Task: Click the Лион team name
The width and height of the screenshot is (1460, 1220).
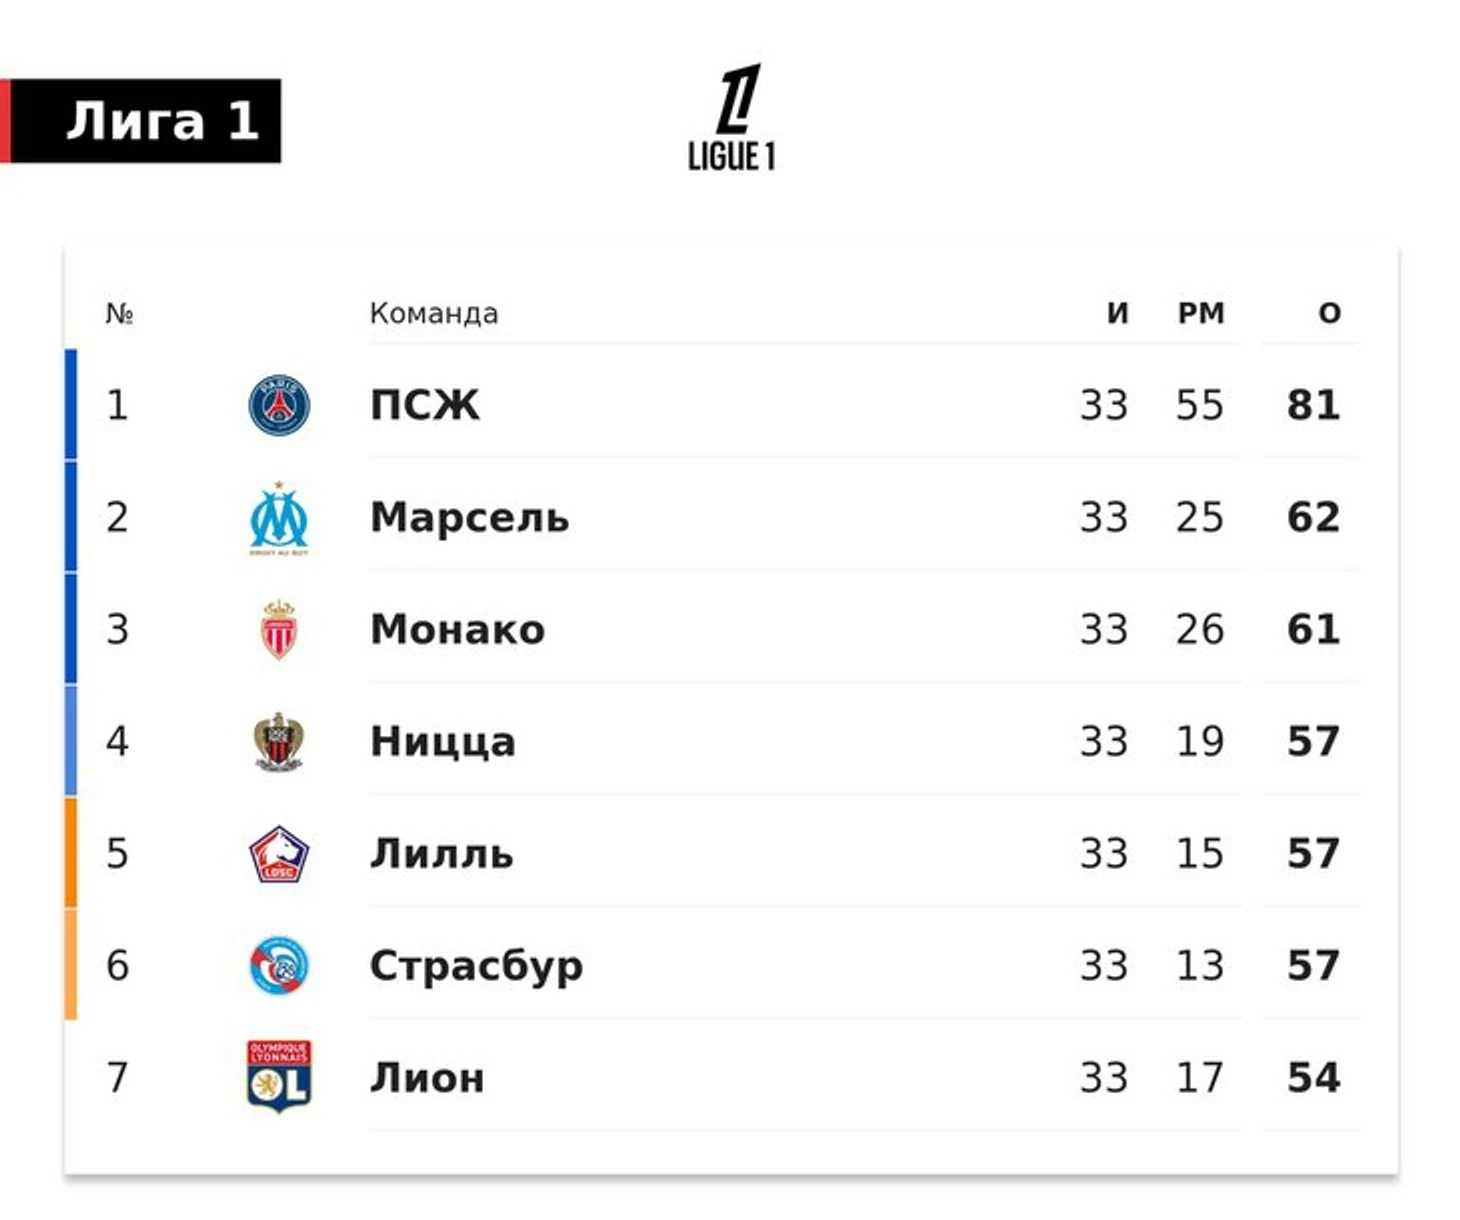Action: 427,1078
